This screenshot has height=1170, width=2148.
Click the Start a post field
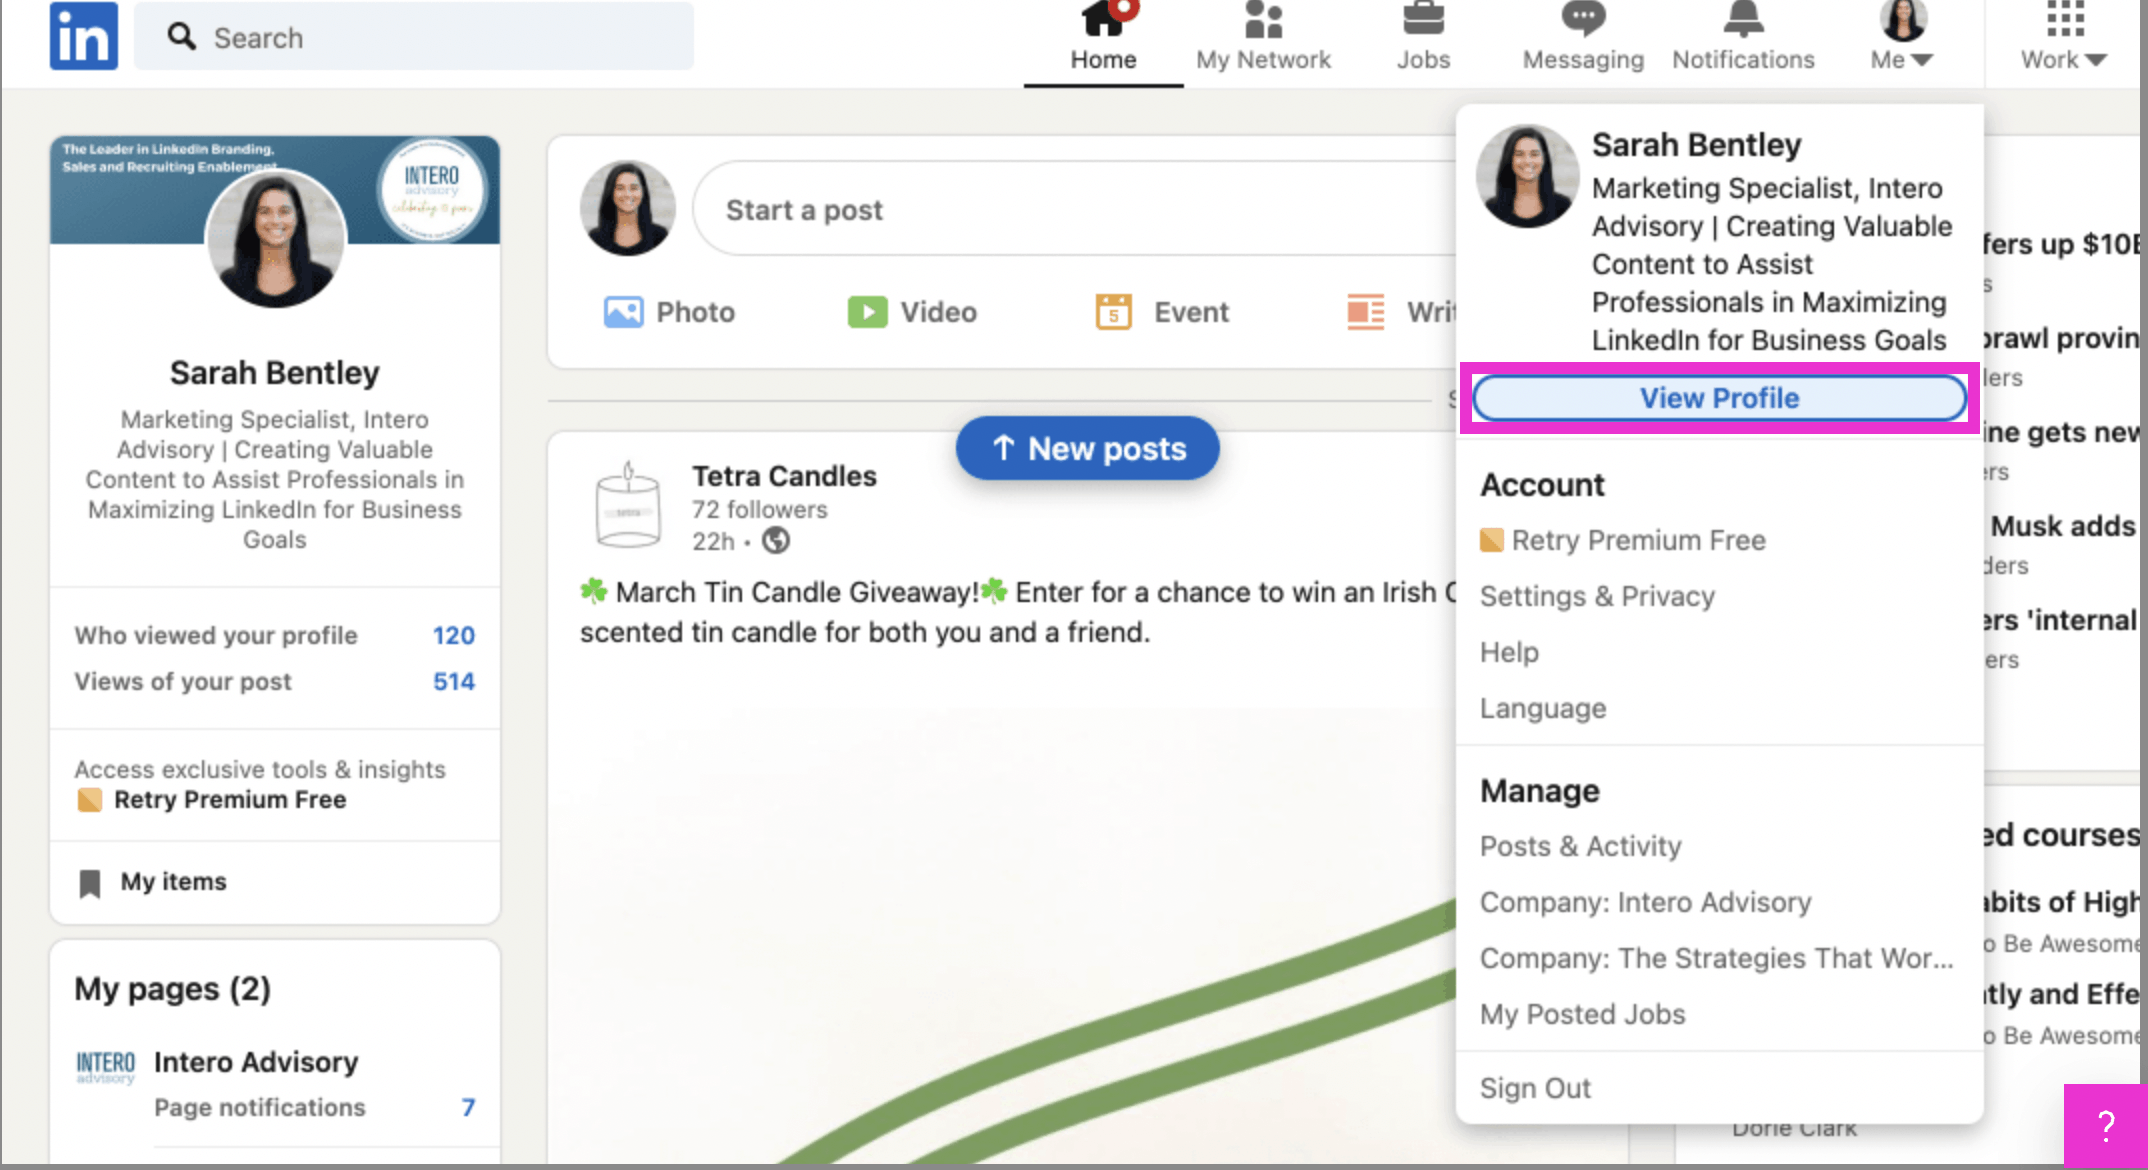(x=1076, y=209)
